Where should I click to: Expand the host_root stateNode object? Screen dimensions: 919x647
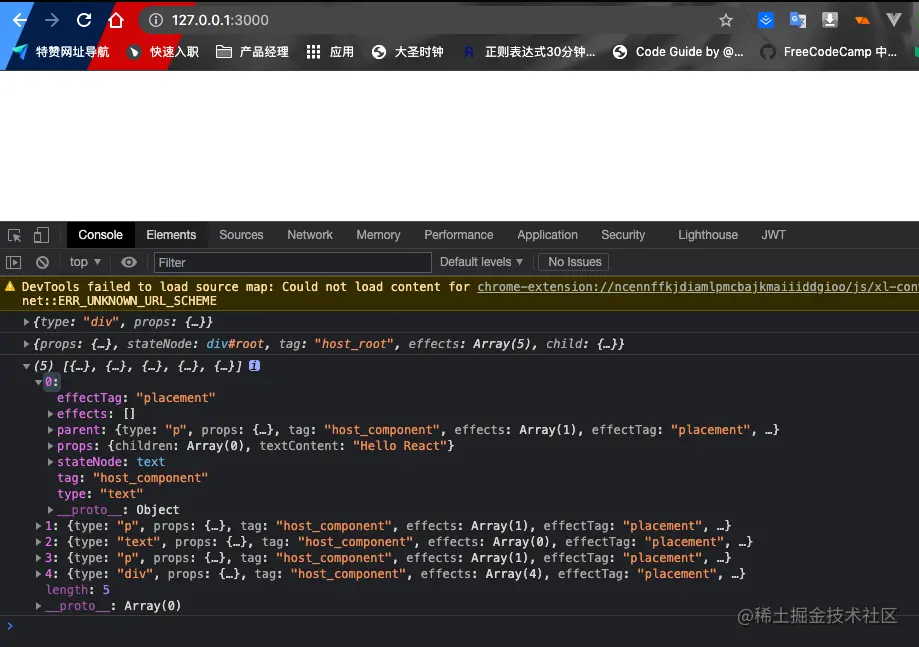[x=26, y=344]
